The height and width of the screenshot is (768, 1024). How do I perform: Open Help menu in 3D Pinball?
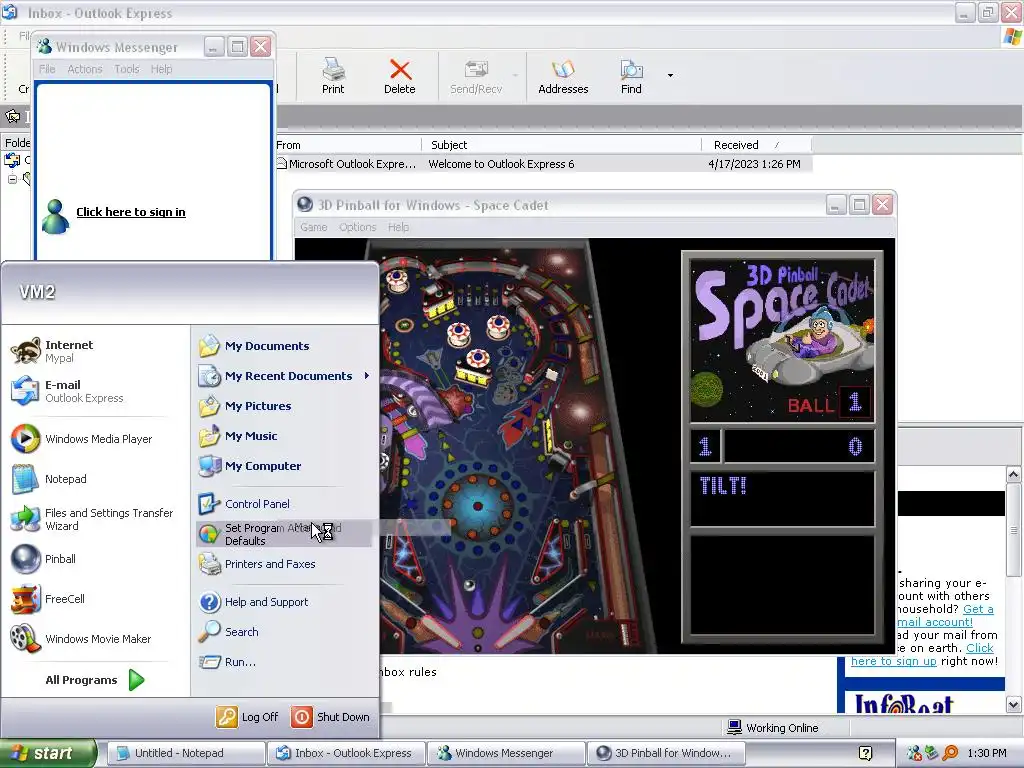pyautogui.click(x=398, y=227)
